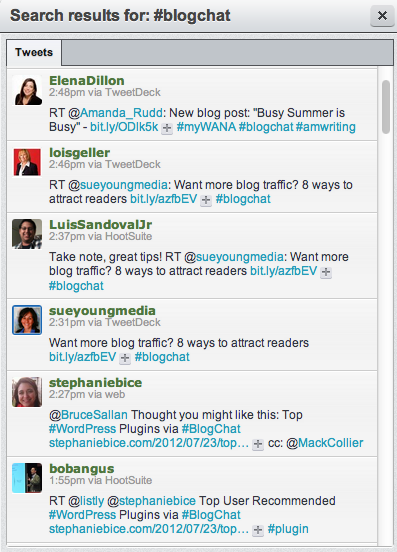Expand the stephaniebice.com link in stephaniebice's tweet

[258, 444]
